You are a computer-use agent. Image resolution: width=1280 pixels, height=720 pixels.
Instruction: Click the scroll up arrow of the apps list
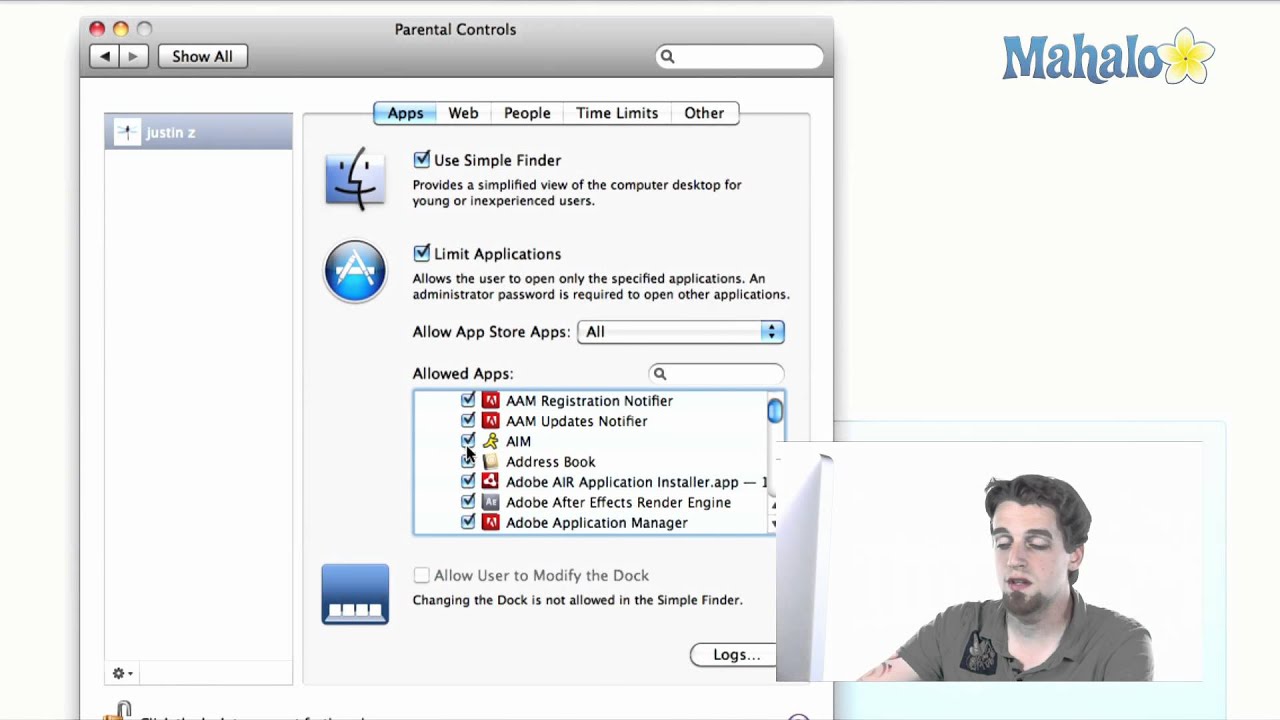click(x=774, y=505)
